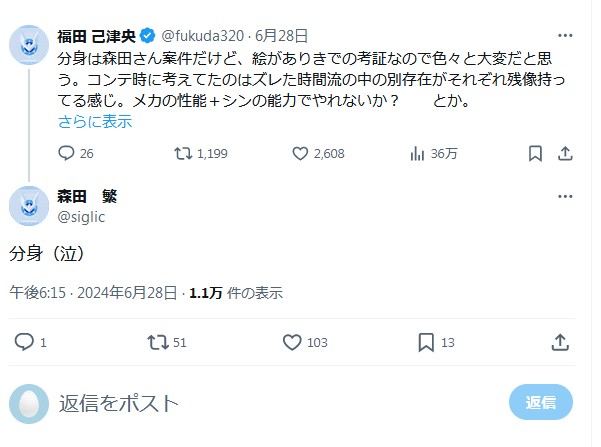Viewport: 601px width, 447px height.
Task: Like the tweet with 2,608 likes
Action: [x=300, y=153]
